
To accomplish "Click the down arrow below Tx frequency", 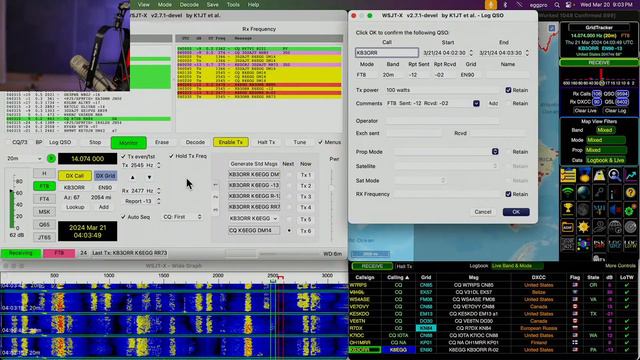I will click(x=149, y=178).
